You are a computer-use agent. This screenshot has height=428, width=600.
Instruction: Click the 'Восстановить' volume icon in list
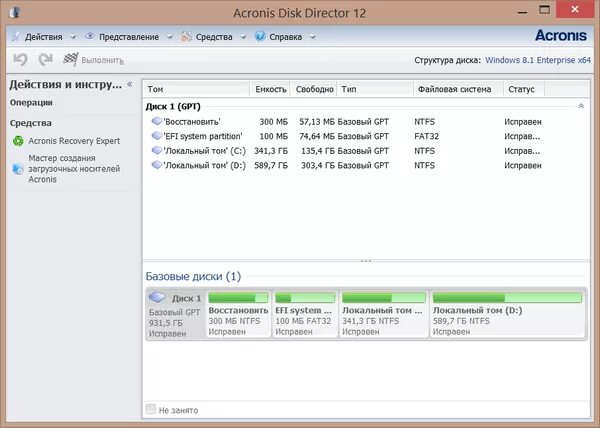(x=156, y=121)
